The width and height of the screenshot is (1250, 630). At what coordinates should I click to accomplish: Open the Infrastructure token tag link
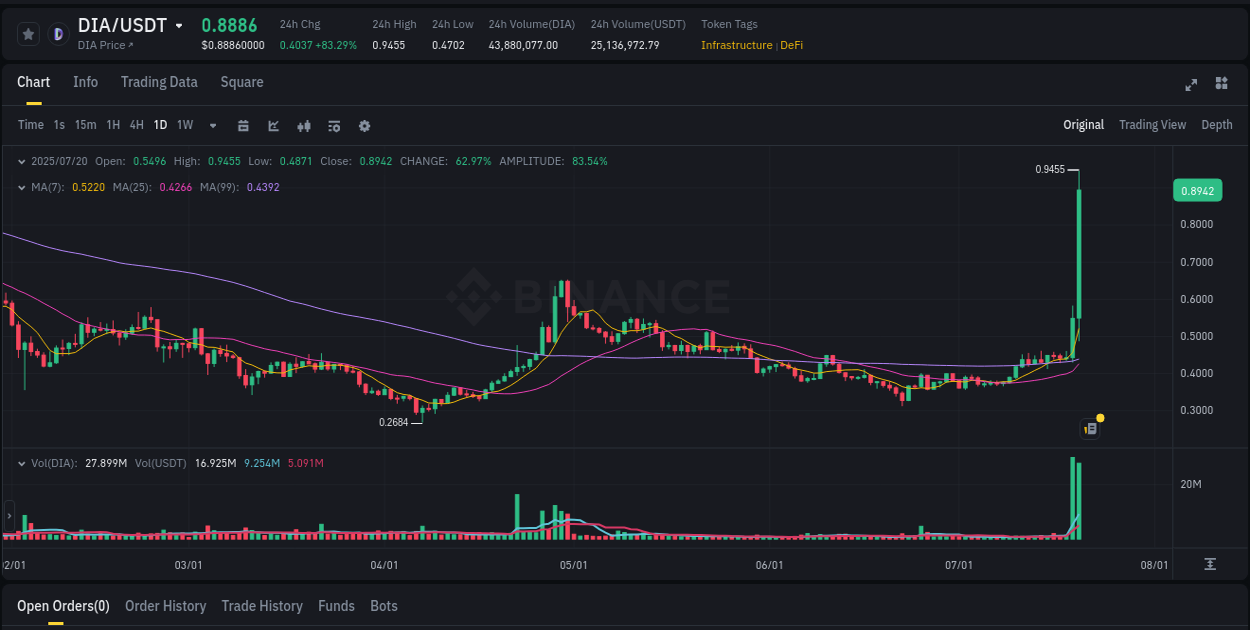[x=736, y=45]
